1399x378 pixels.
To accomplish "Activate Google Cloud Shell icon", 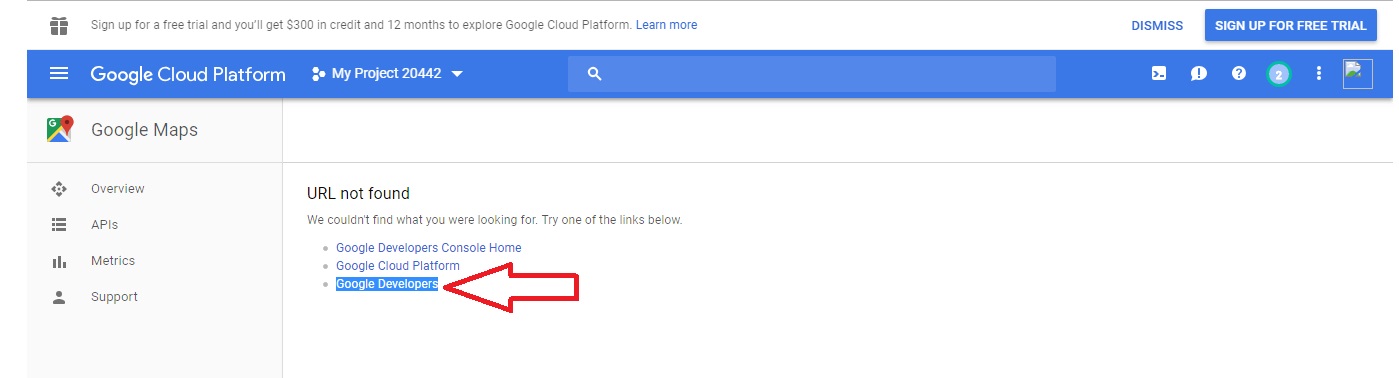I will coord(1159,74).
